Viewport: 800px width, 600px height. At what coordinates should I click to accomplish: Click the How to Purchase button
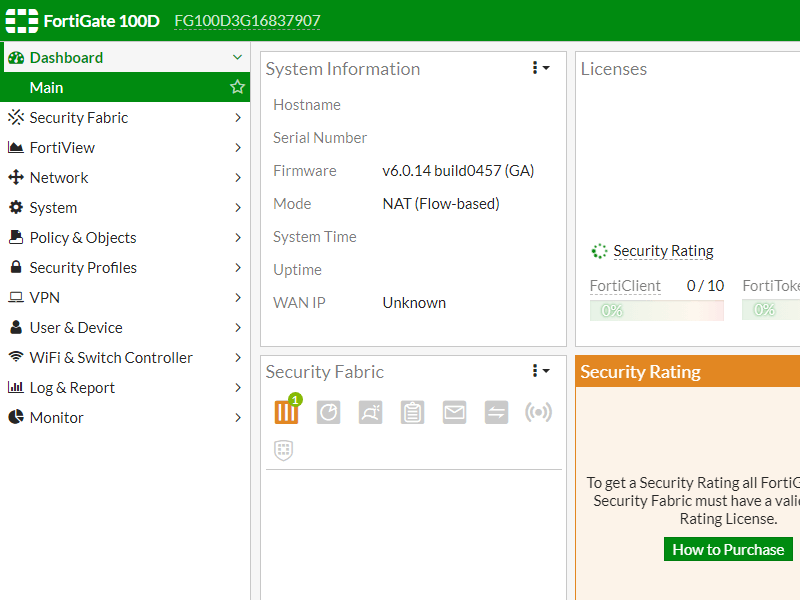click(728, 549)
